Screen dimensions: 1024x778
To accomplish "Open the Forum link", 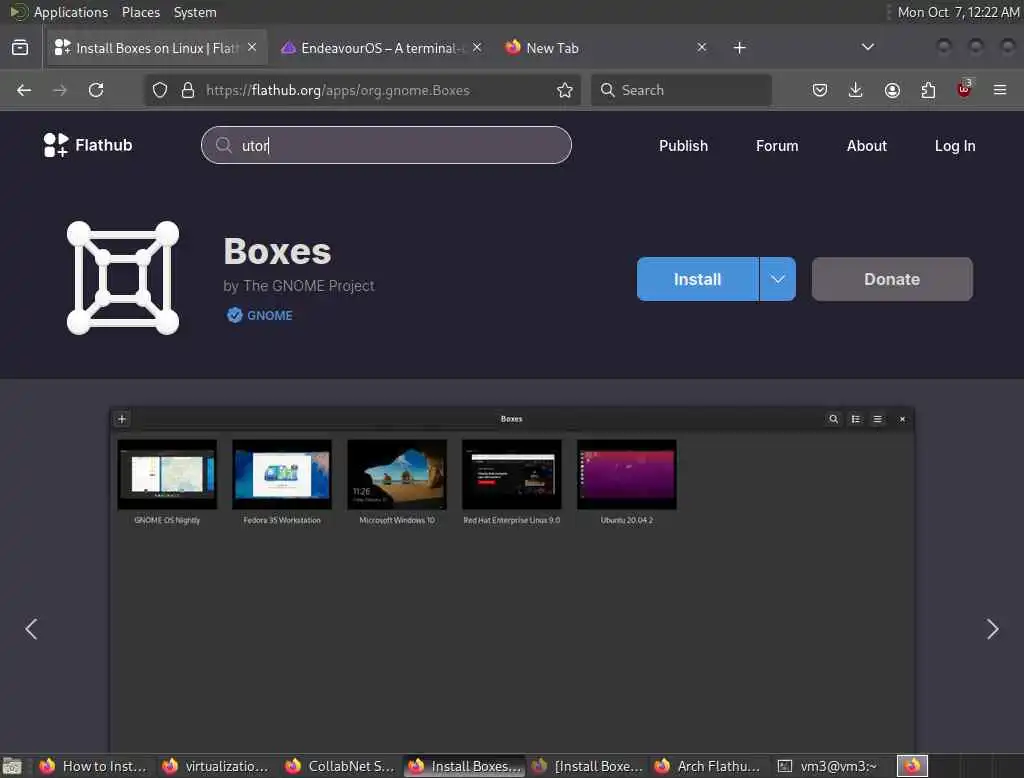I will coord(777,146).
